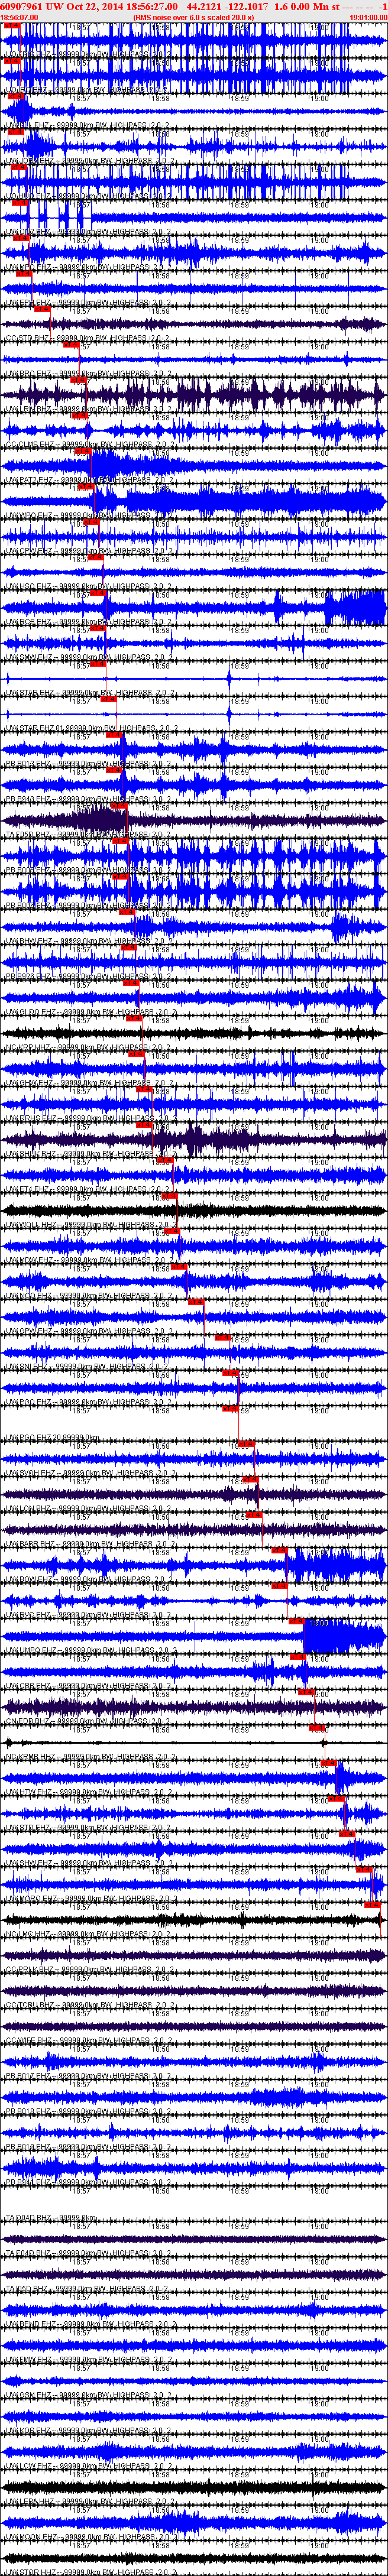The width and height of the screenshot is (388, 2576).
Task: Select the NC.LMC HHZ station label
Action: [87, 1935]
